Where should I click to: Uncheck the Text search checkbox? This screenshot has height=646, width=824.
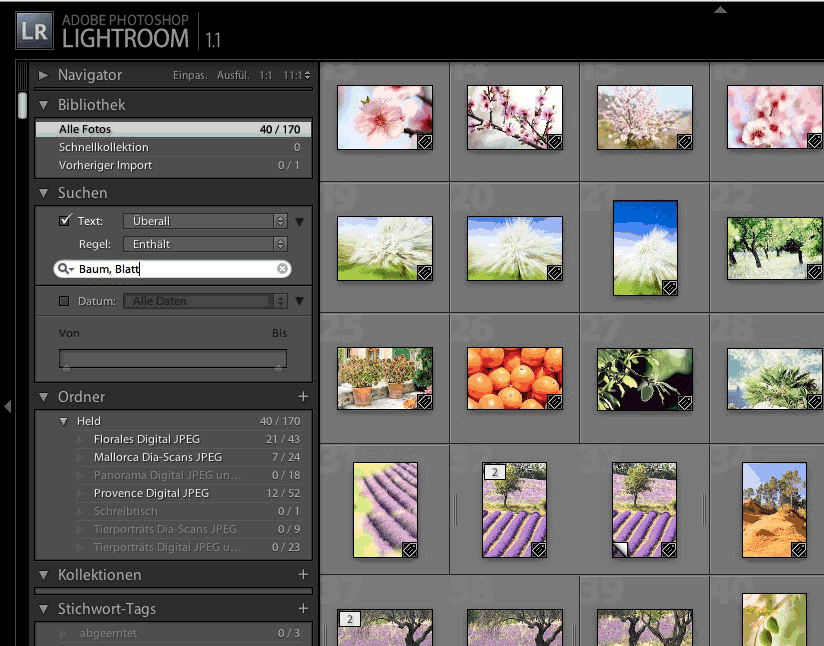coord(65,220)
